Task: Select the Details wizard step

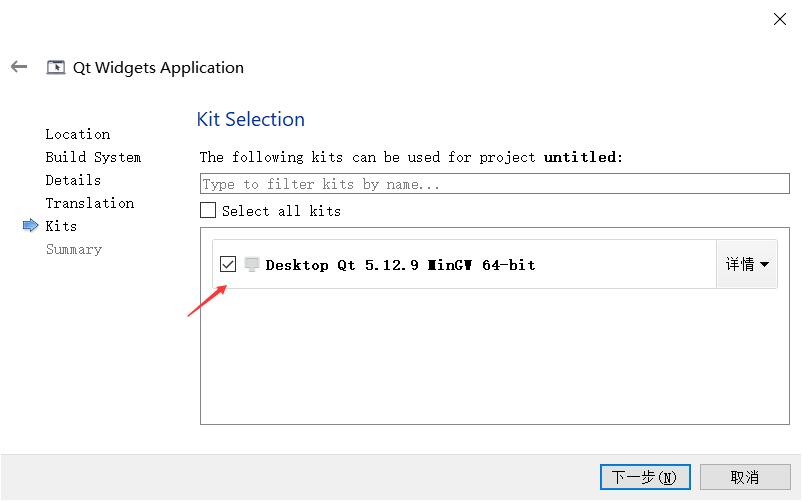Action: click(73, 180)
